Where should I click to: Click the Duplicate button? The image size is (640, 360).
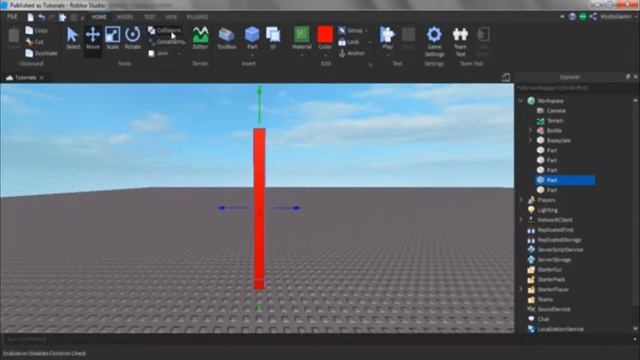41,53
